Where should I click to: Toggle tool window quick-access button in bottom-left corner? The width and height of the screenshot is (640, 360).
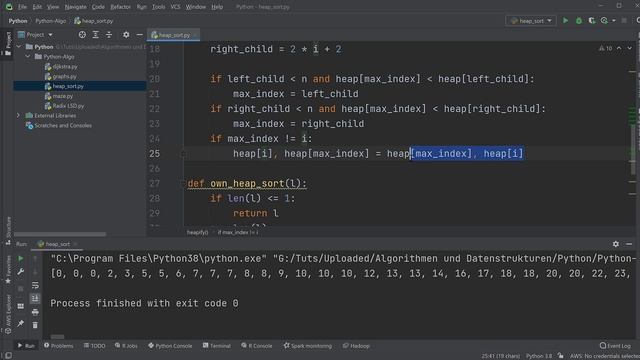click(8, 356)
